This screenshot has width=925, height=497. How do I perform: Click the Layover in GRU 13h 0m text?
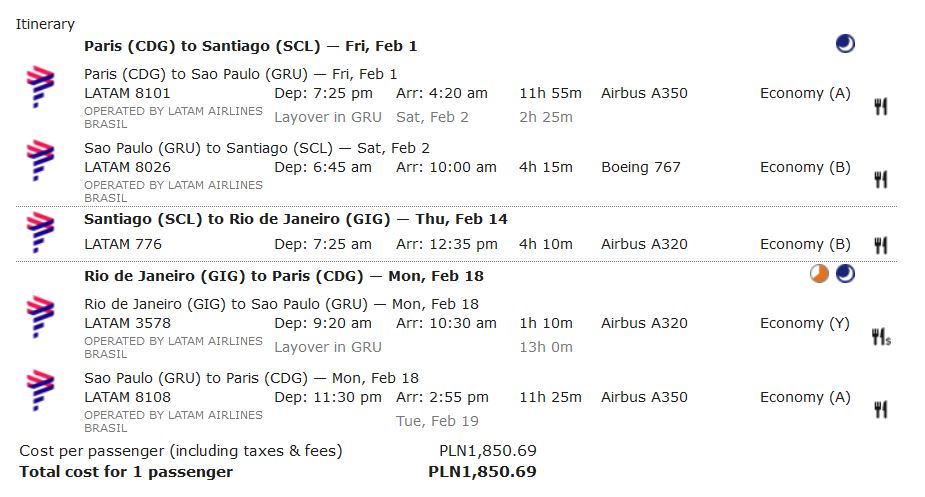tap(423, 347)
